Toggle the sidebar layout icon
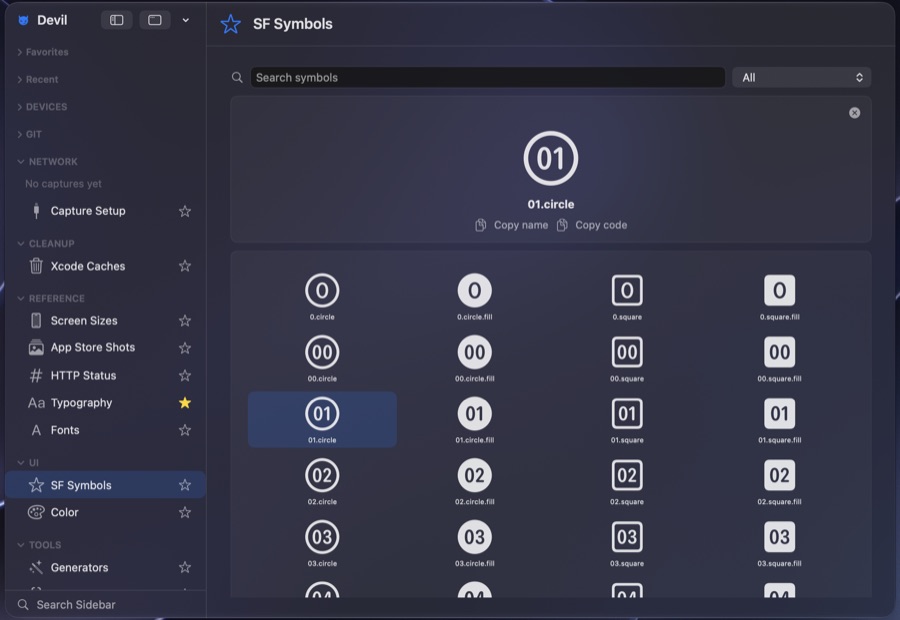This screenshot has height=620, width=900. pyautogui.click(x=117, y=20)
